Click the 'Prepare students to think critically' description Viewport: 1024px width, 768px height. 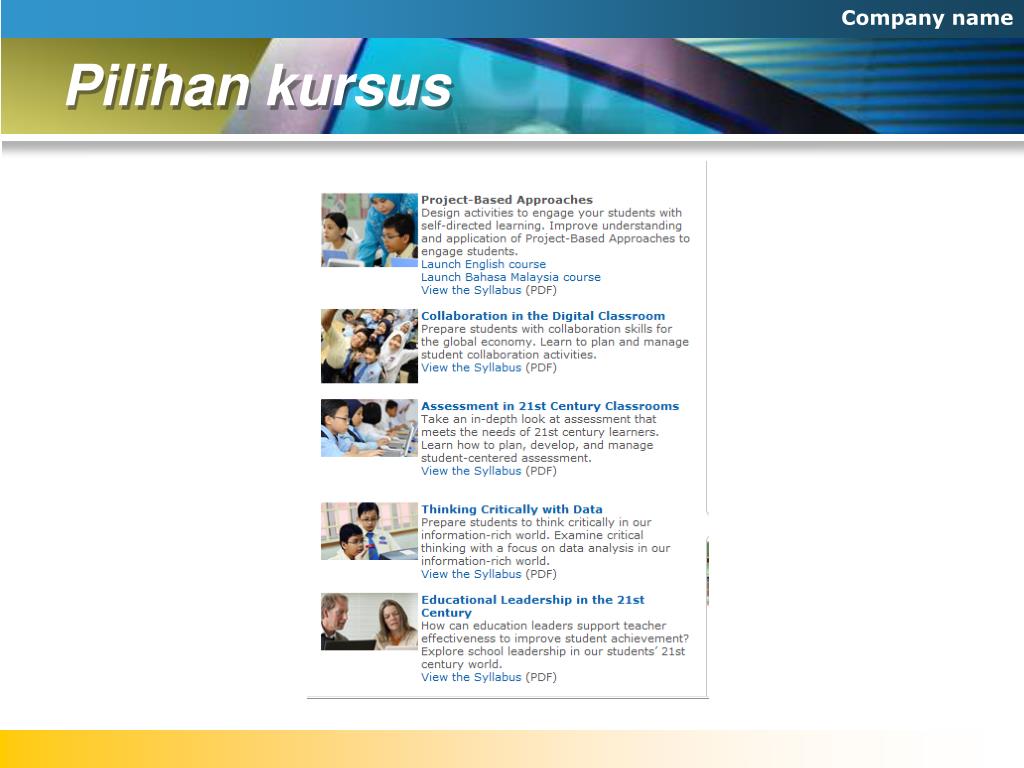pyautogui.click(x=545, y=541)
